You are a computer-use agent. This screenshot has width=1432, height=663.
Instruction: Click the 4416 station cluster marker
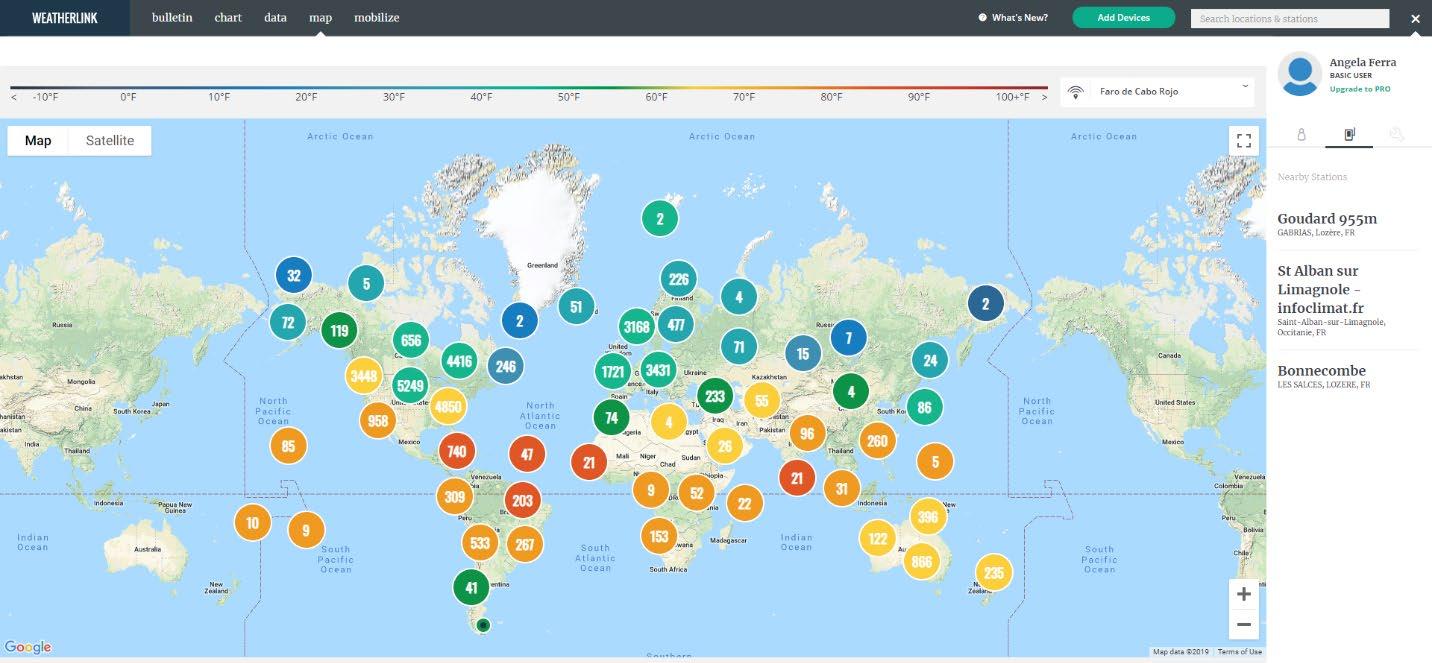click(x=459, y=361)
